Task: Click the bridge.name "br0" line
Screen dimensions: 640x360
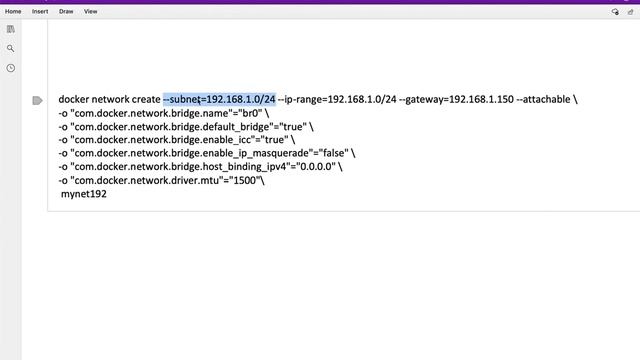Action: tap(164, 113)
